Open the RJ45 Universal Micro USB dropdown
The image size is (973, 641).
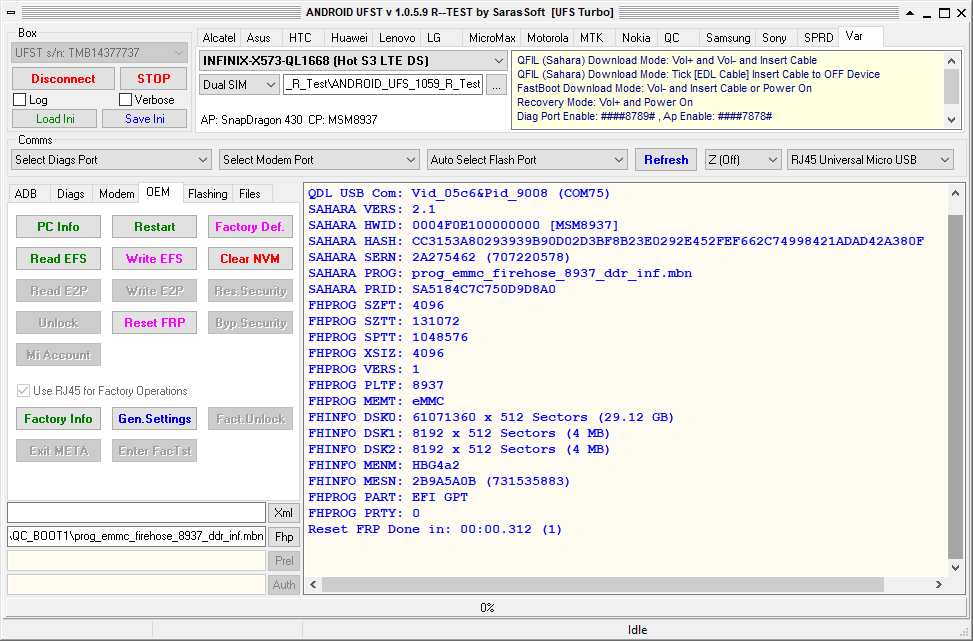click(x=870, y=160)
